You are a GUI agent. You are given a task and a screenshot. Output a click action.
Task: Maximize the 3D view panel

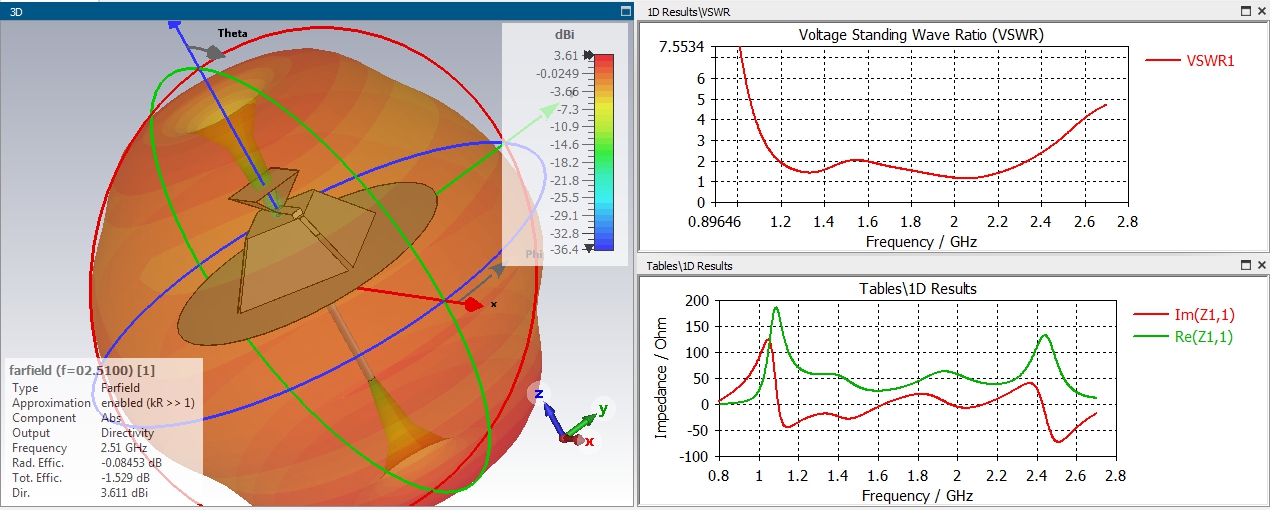(x=625, y=11)
